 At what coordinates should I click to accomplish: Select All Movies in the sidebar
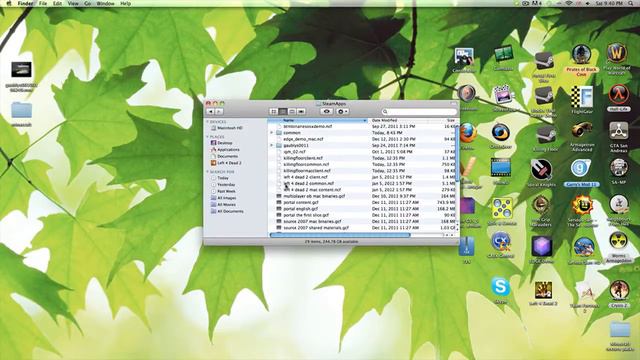point(223,204)
